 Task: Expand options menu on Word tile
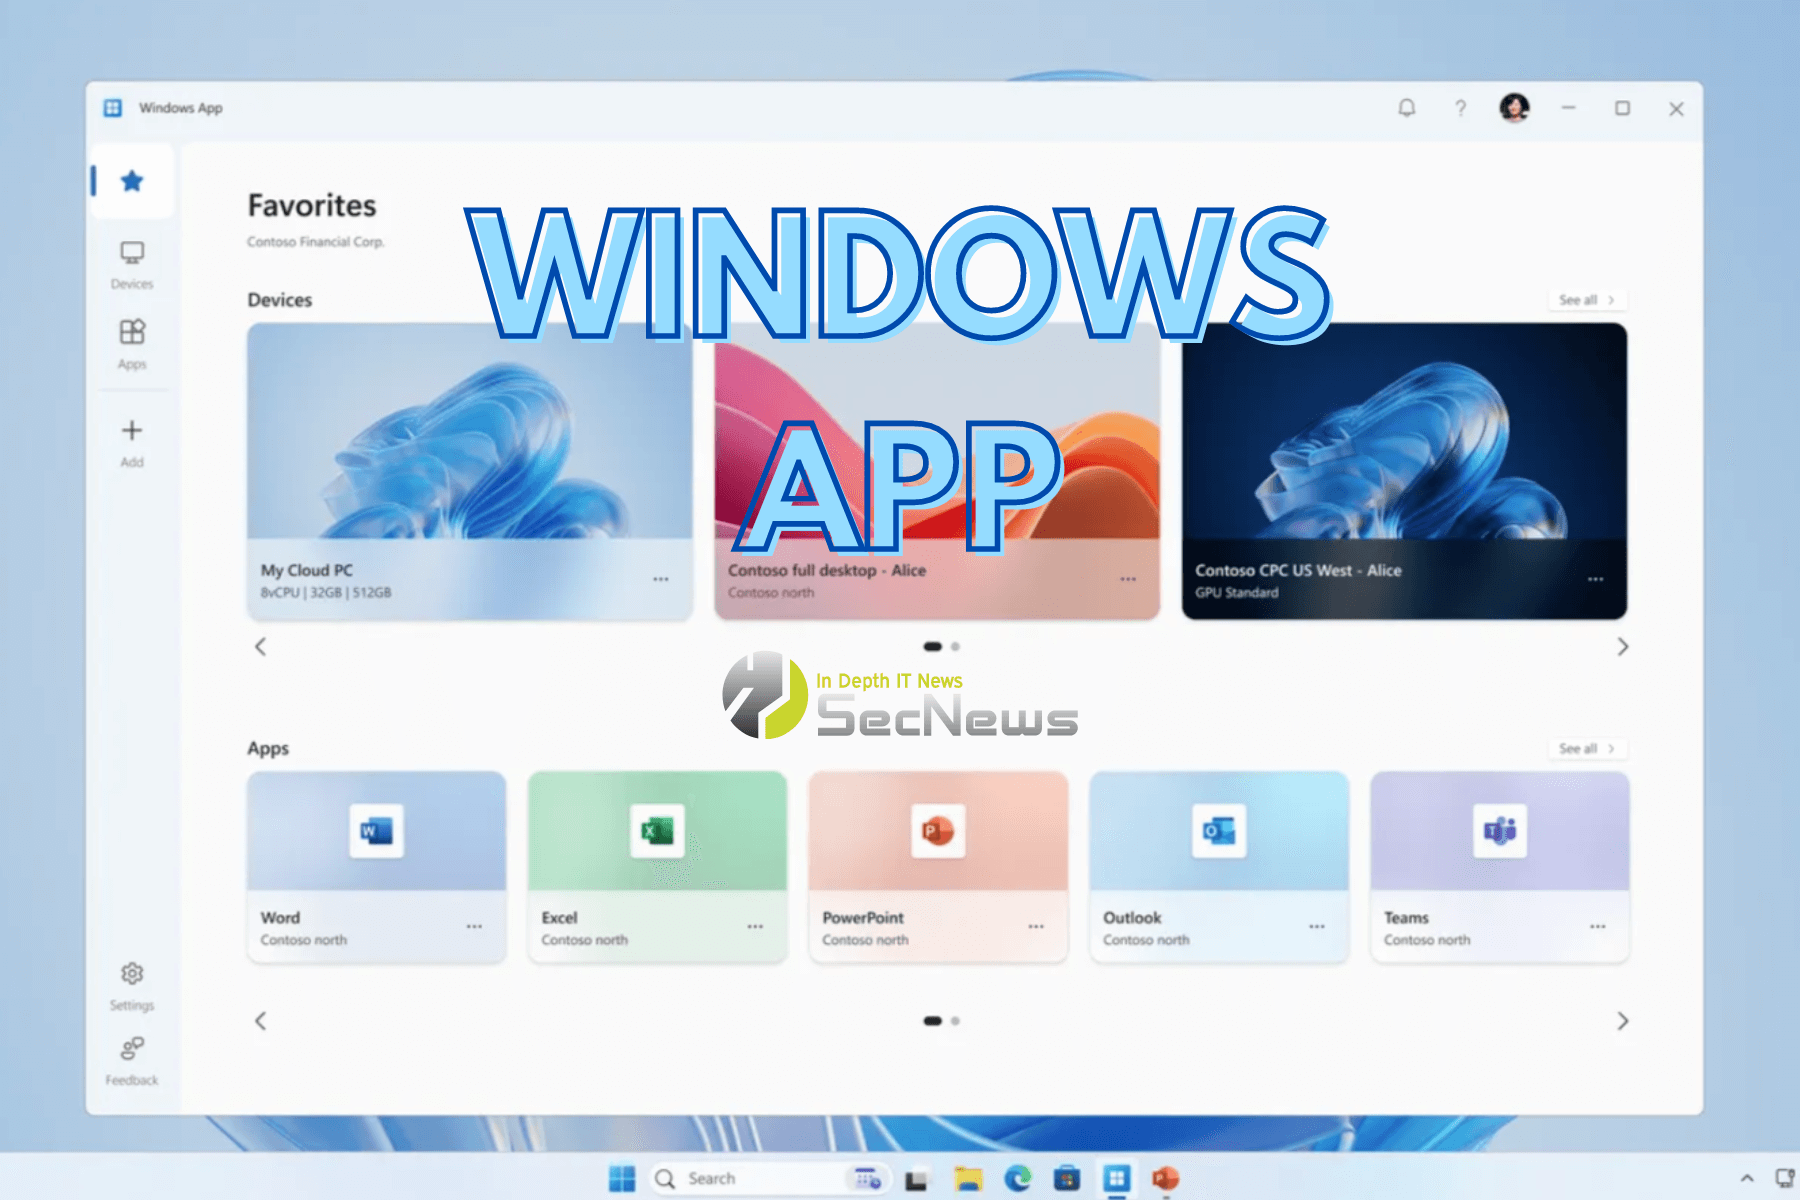474,927
